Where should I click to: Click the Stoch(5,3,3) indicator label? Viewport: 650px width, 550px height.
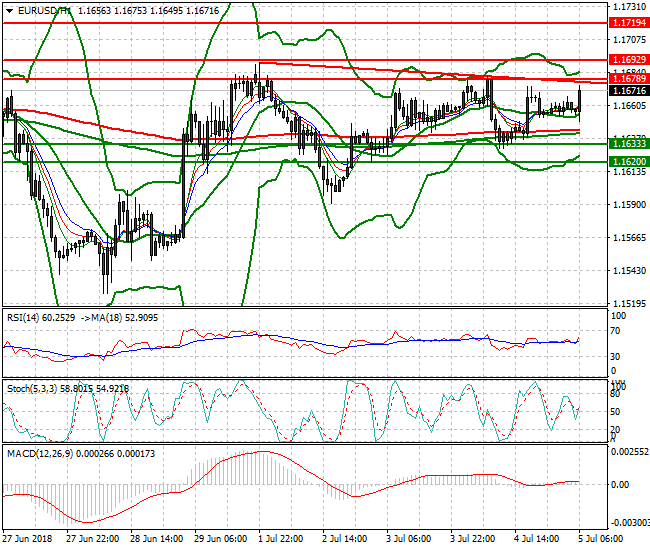(32, 385)
